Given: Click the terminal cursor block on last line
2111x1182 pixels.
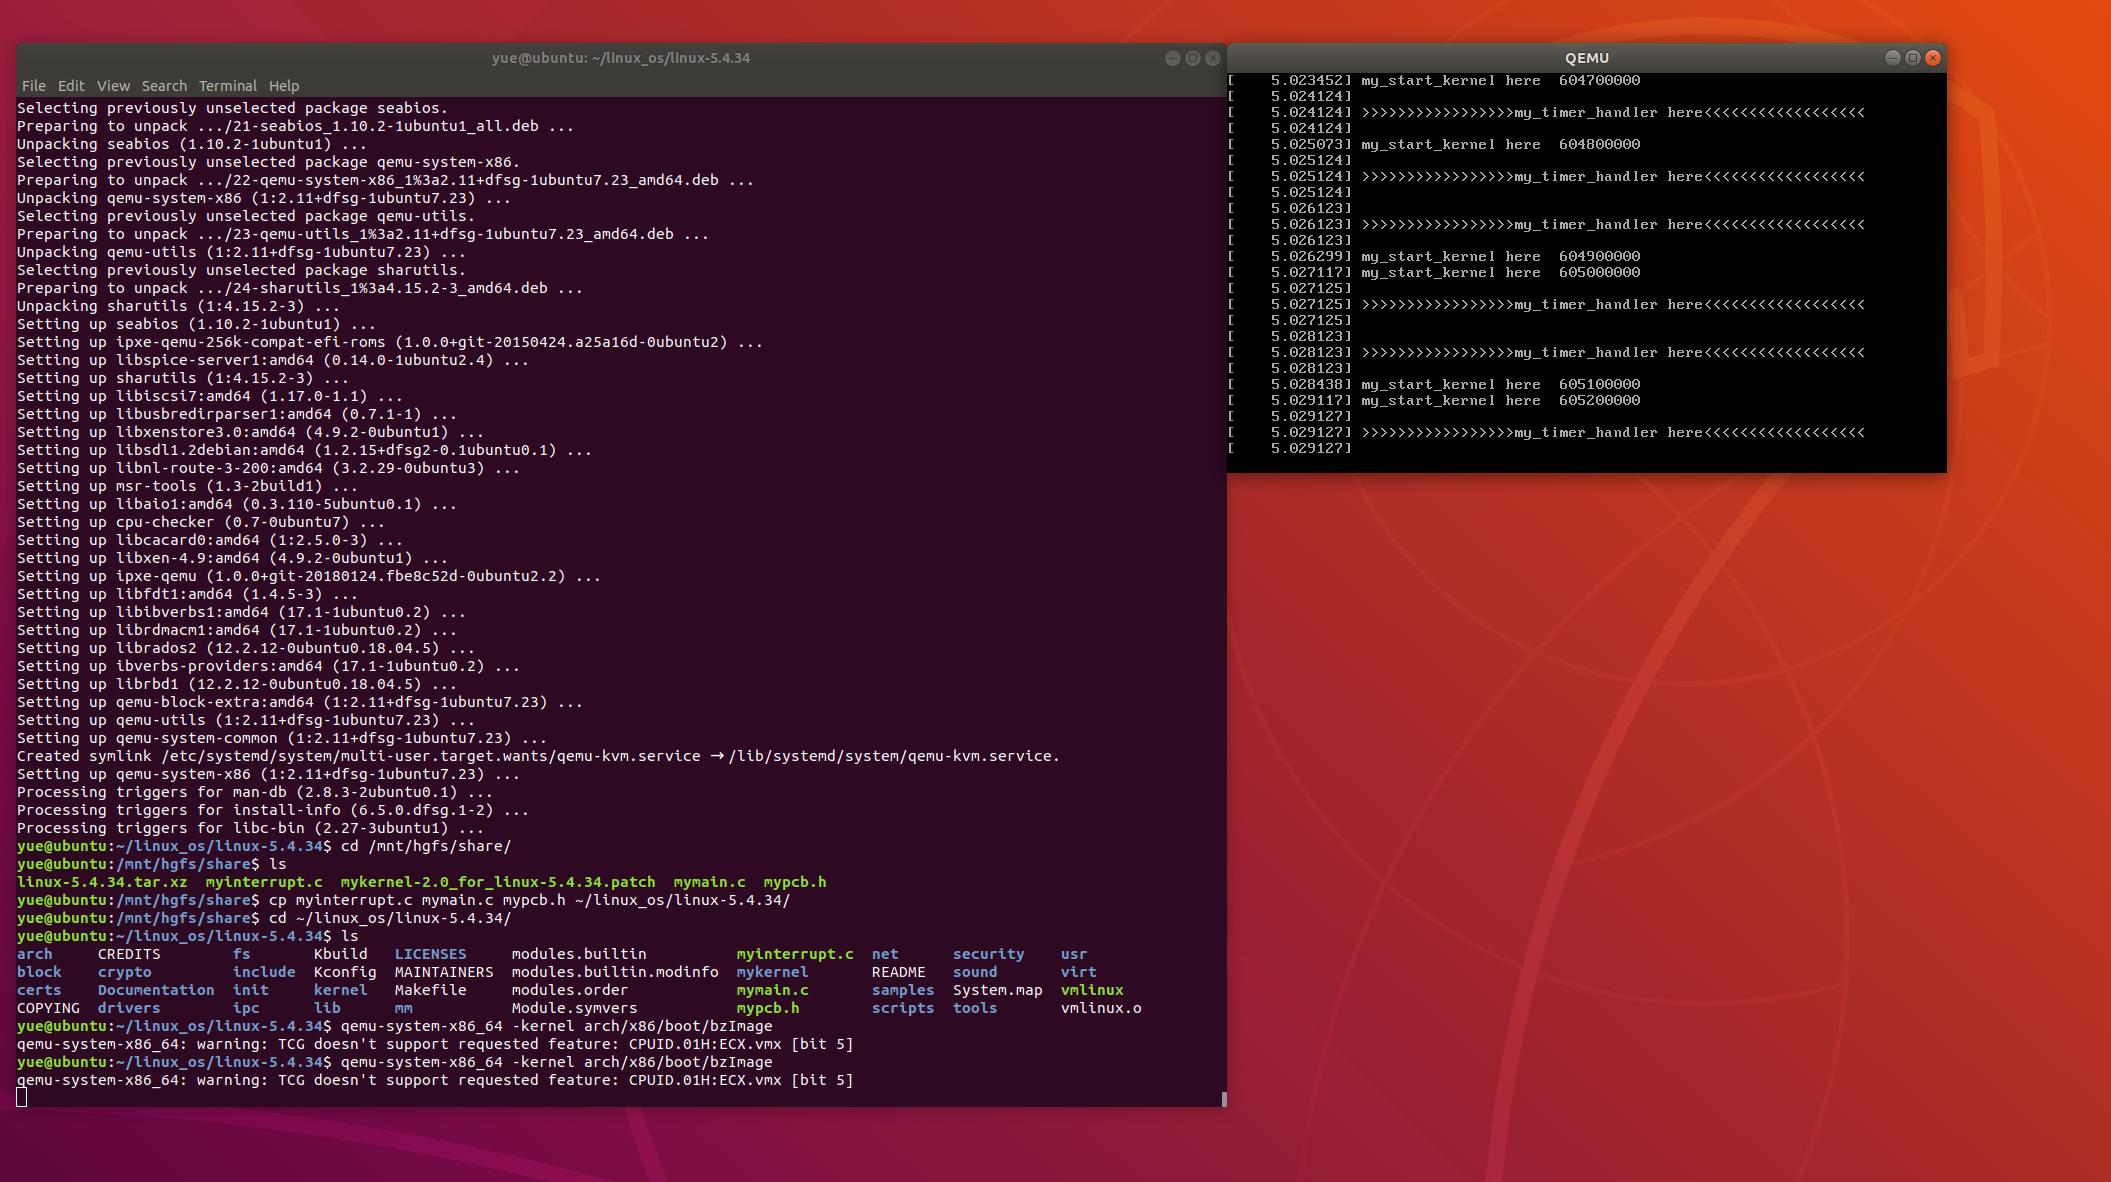Looking at the screenshot, I should 22,1098.
